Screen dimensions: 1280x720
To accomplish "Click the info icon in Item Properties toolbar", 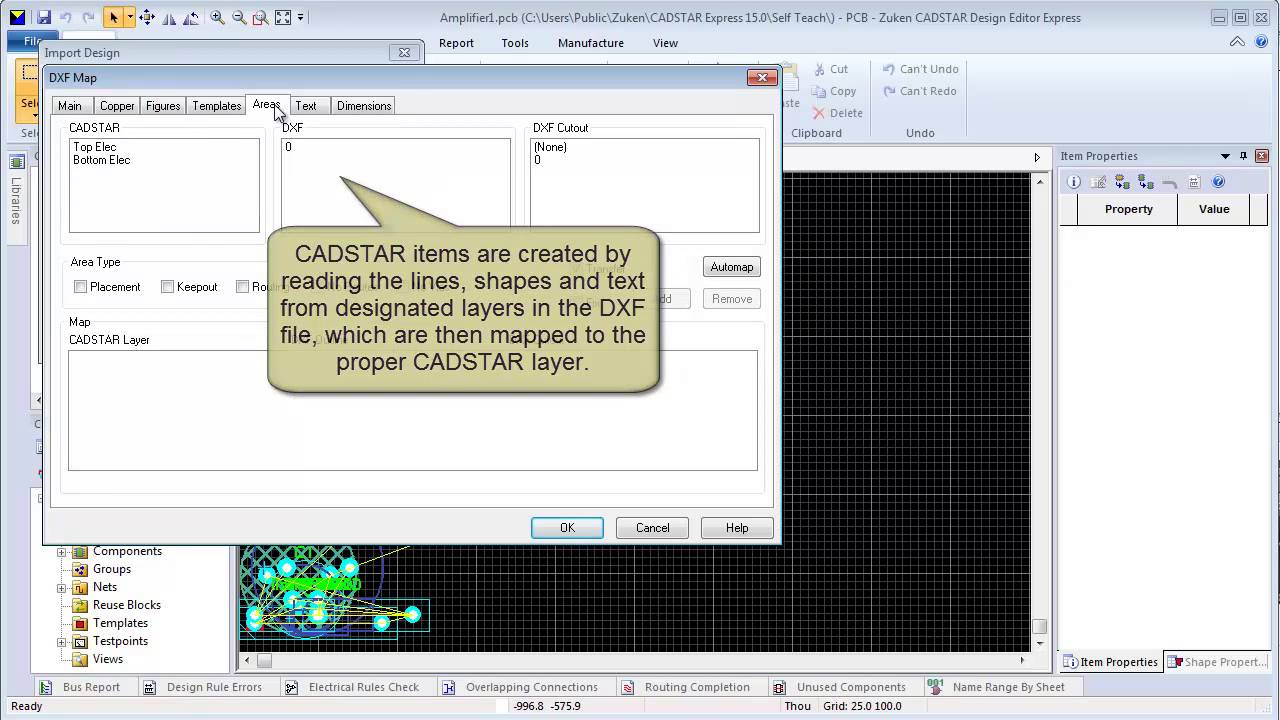I will [x=1074, y=182].
